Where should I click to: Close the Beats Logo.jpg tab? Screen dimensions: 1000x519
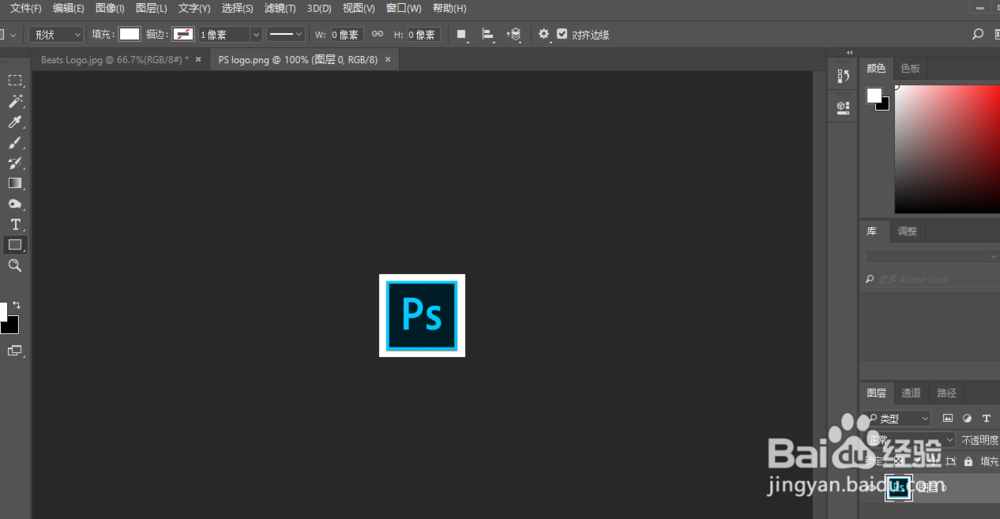198,59
